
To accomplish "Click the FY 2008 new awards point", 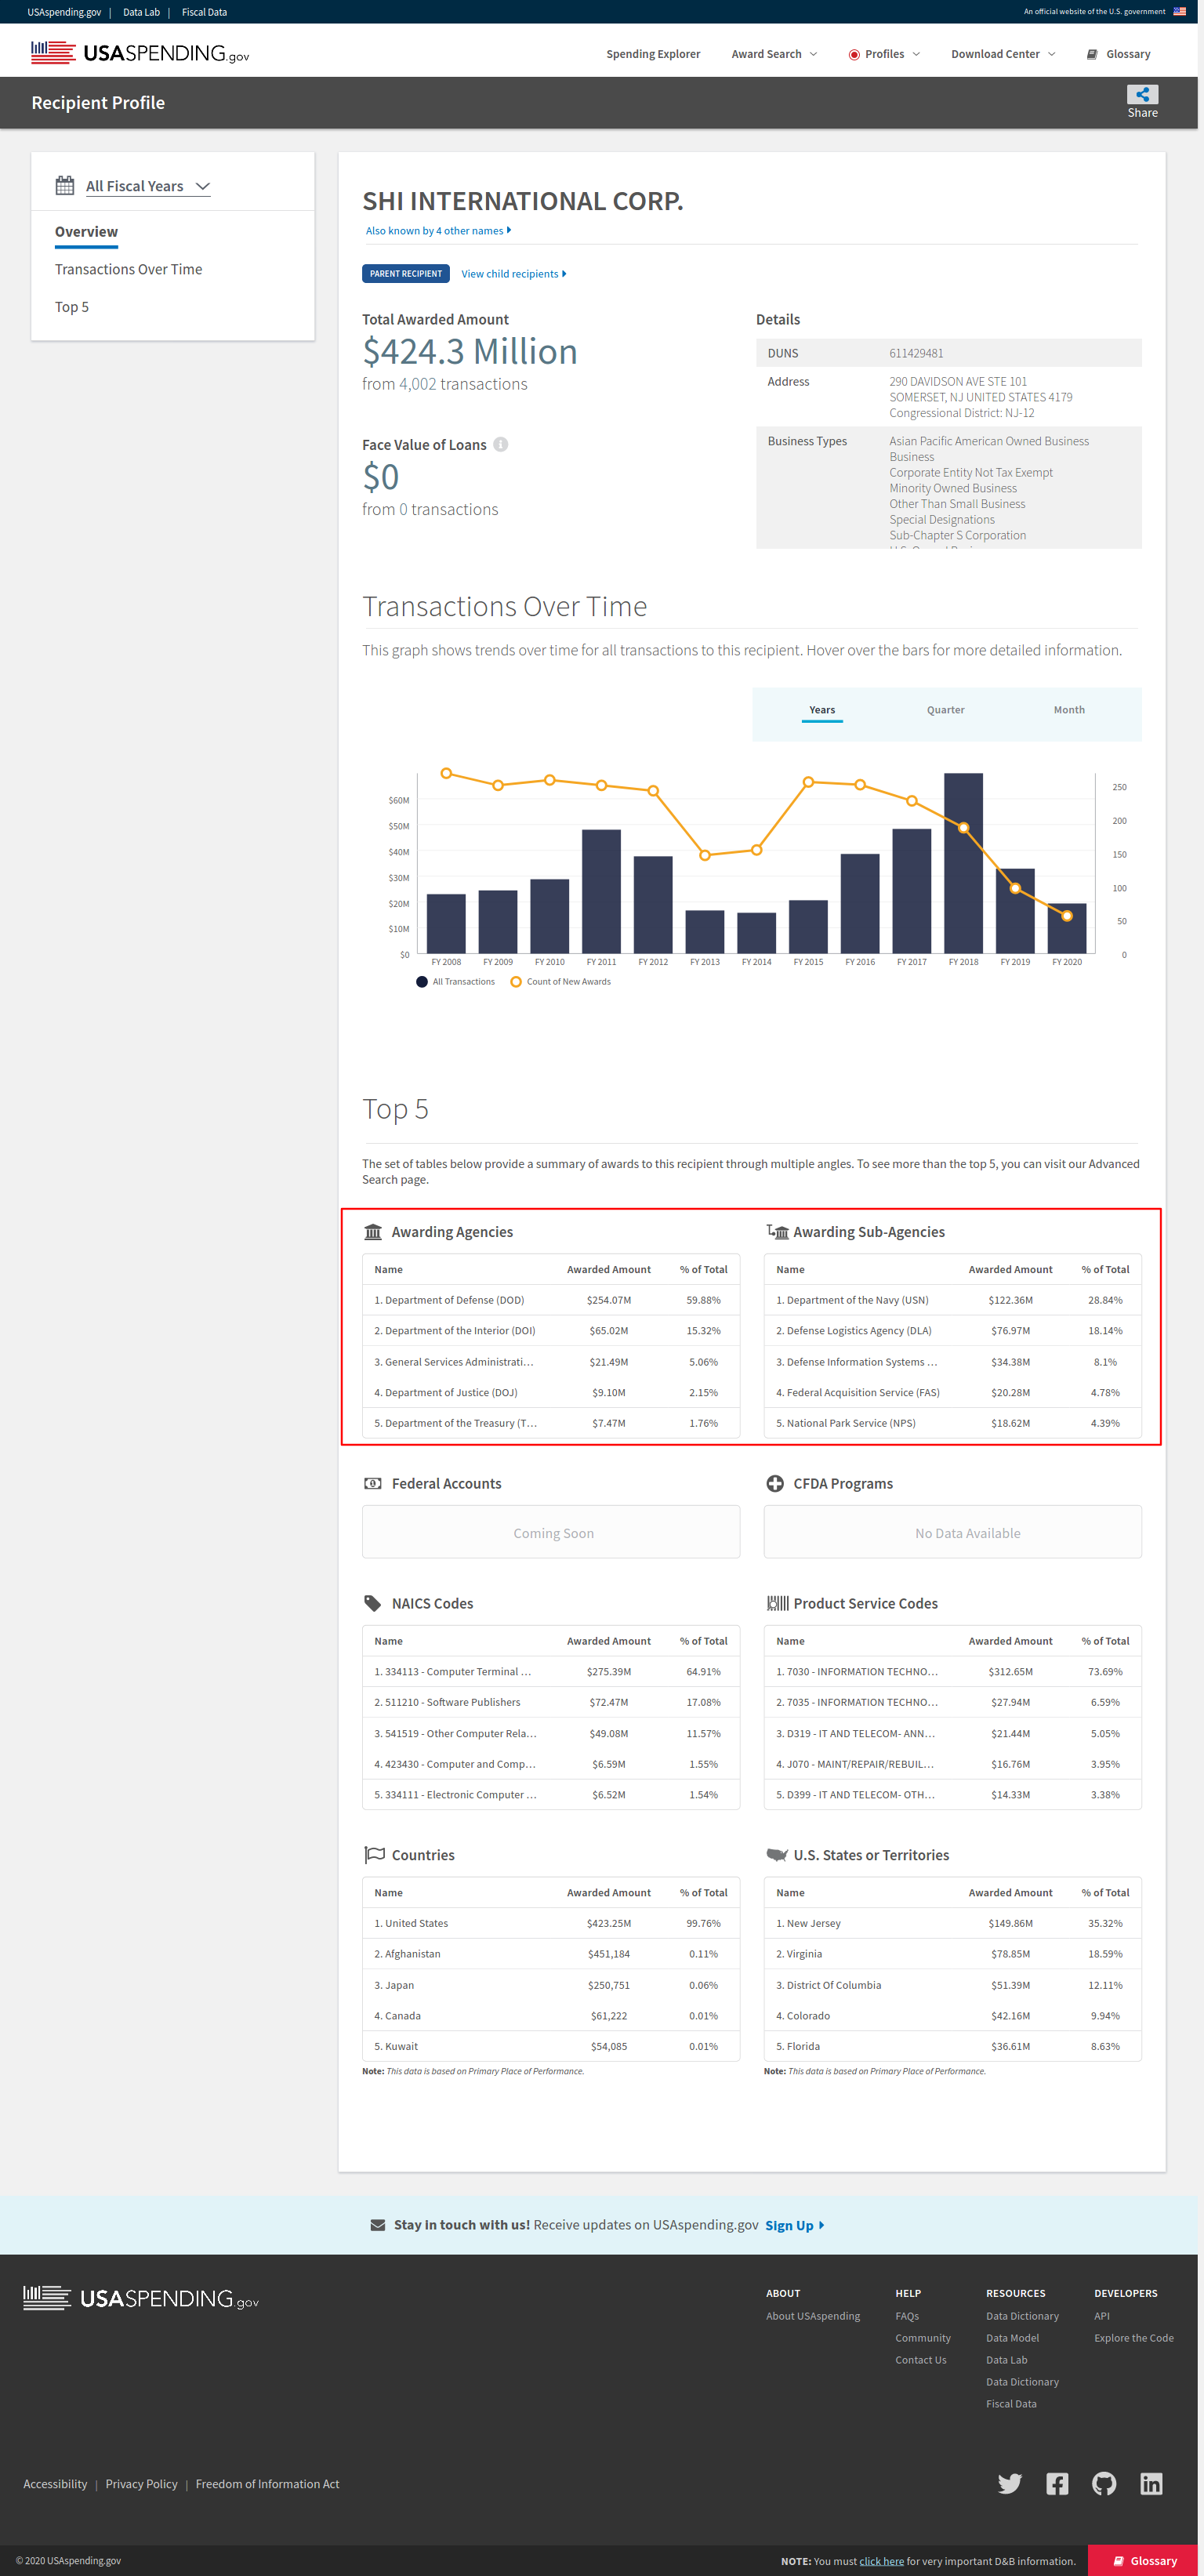I will click(446, 773).
